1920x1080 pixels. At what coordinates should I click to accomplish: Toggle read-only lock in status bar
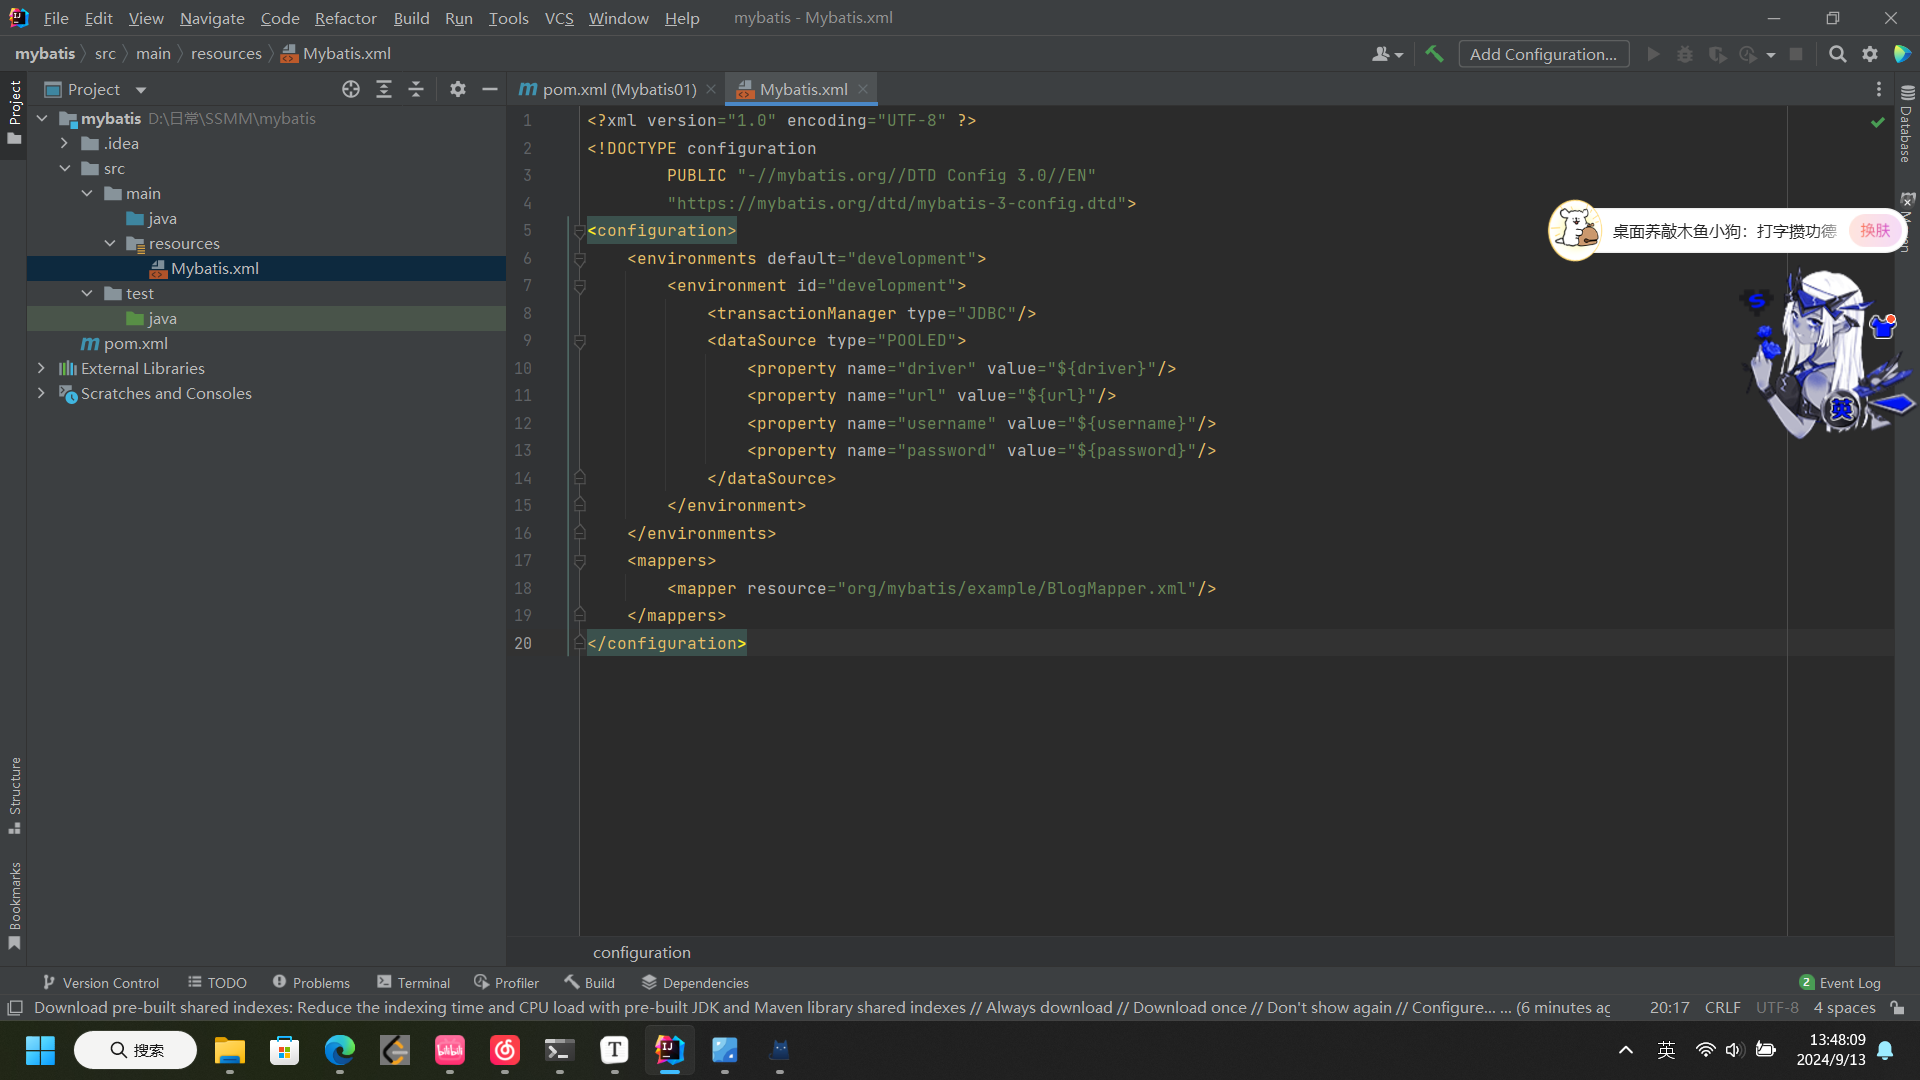(x=1897, y=1008)
